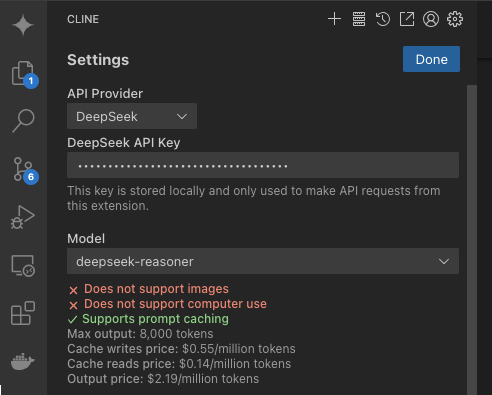This screenshot has width=492, height=395.
Task: Focus the DeepSeek API Key field
Action: [263, 165]
